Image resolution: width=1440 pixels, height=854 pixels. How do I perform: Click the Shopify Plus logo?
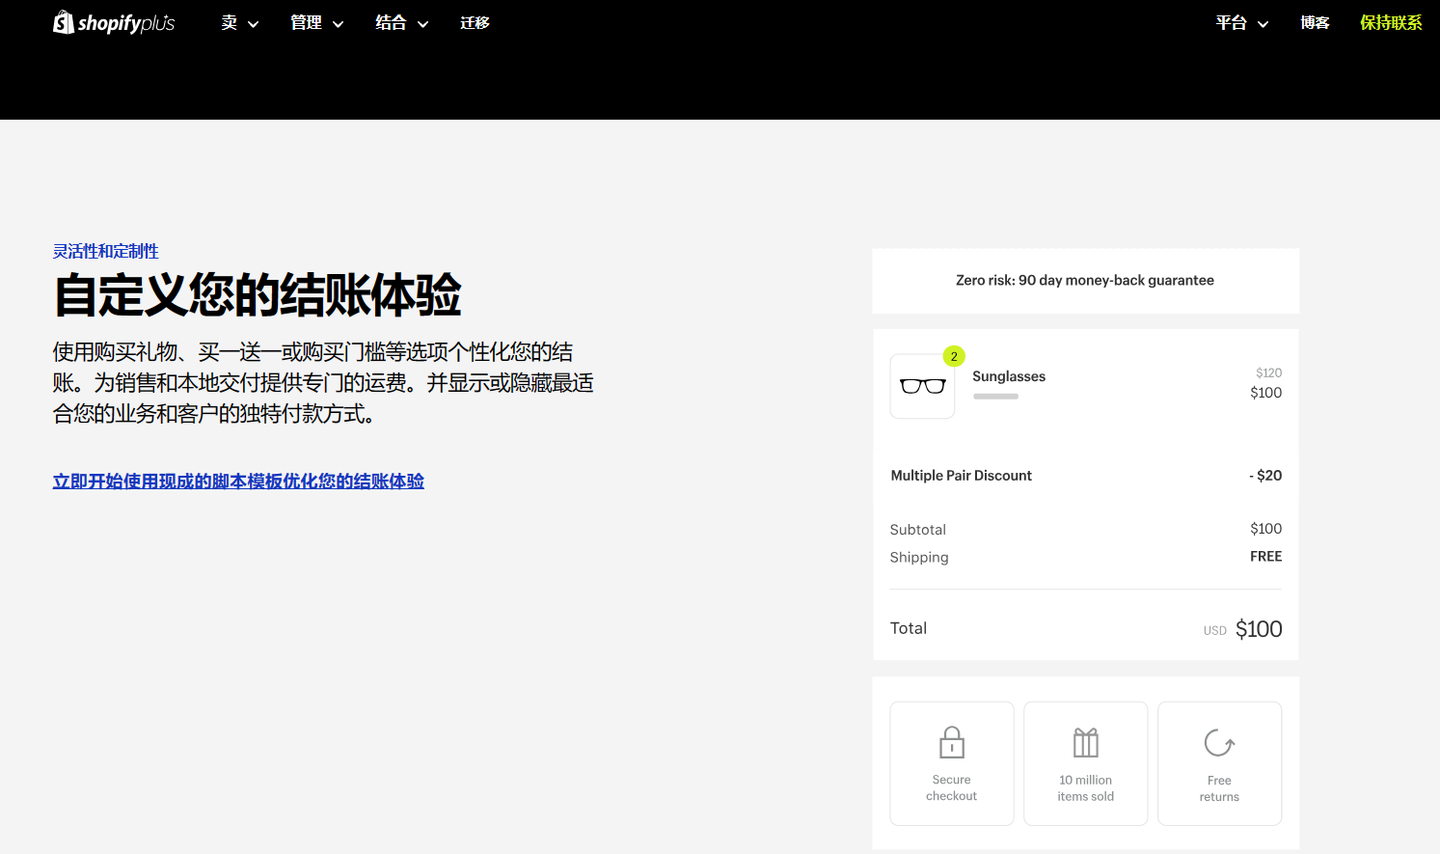113,22
